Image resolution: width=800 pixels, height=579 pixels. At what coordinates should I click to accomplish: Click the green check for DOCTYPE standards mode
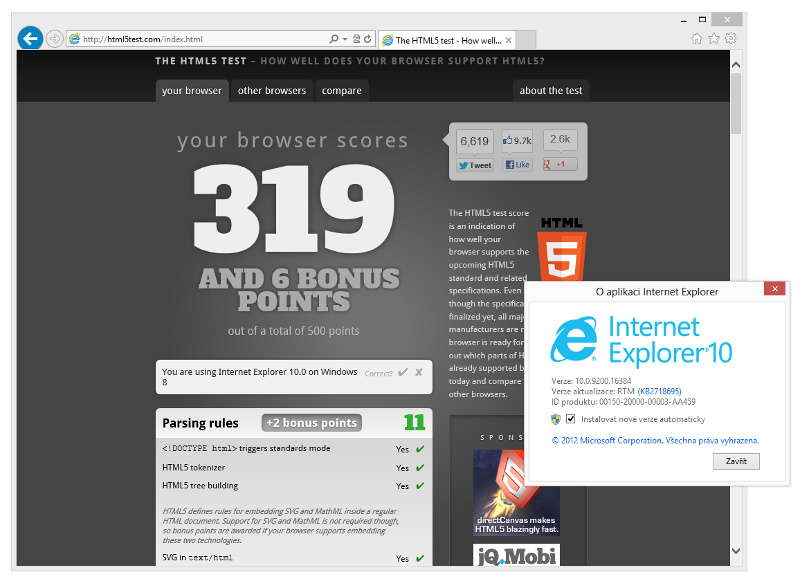click(x=420, y=449)
